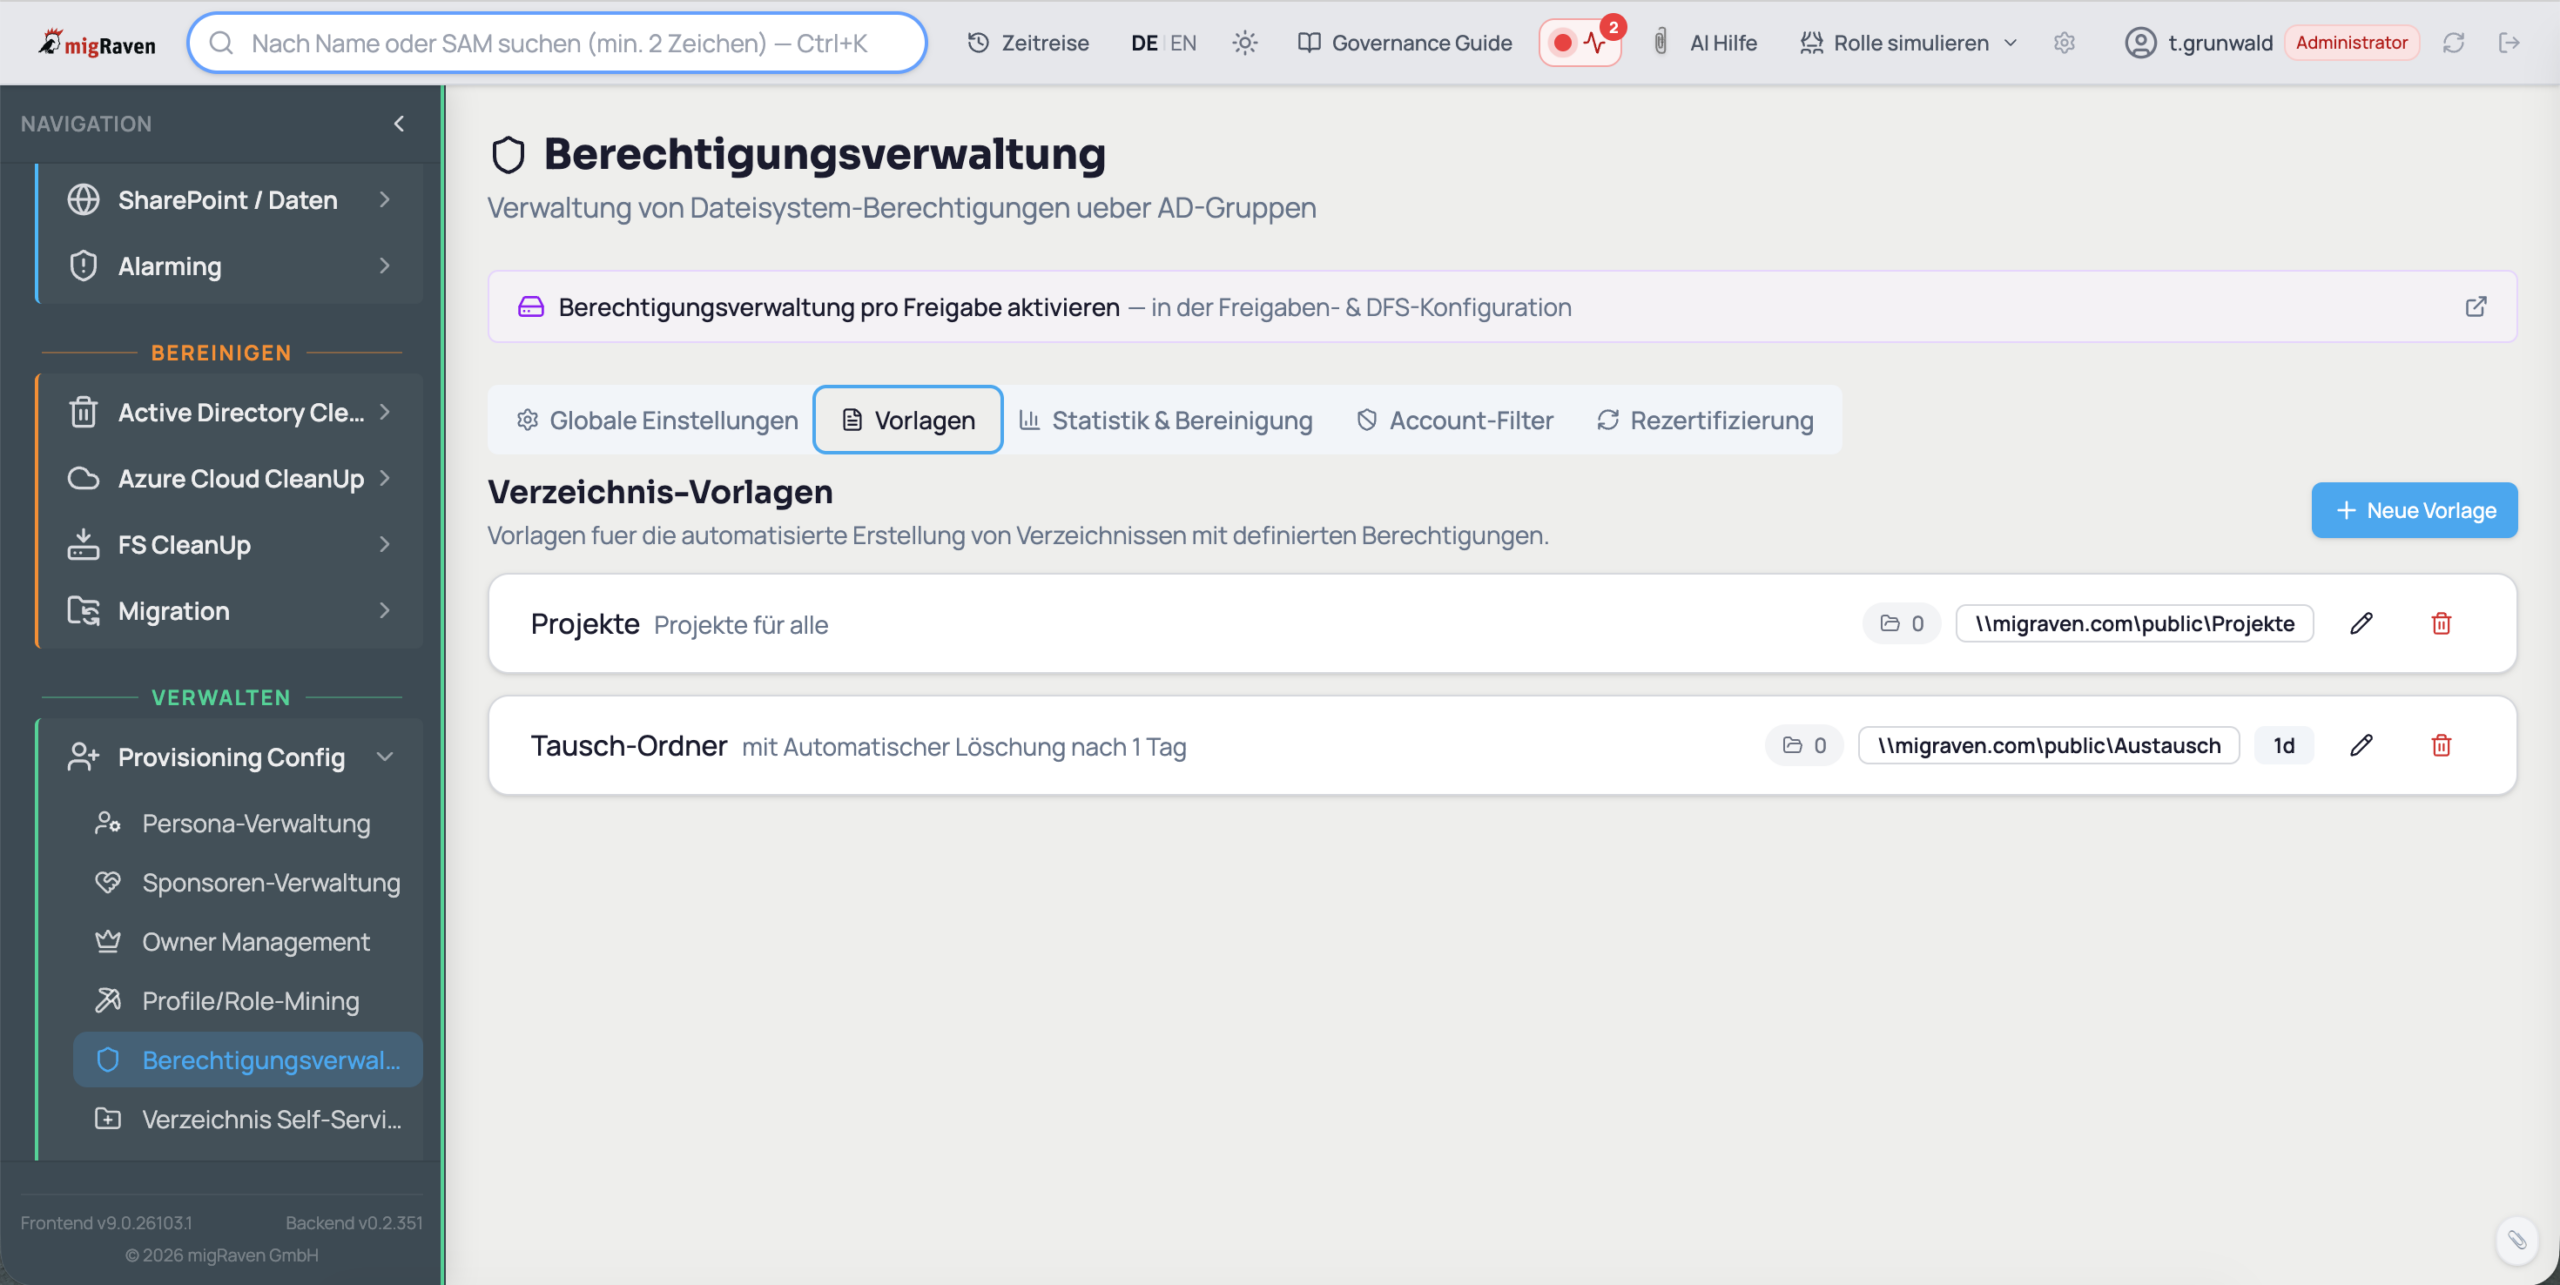Image resolution: width=2560 pixels, height=1285 pixels.
Task: Open the Rolle simulieren dropdown
Action: [1909, 43]
